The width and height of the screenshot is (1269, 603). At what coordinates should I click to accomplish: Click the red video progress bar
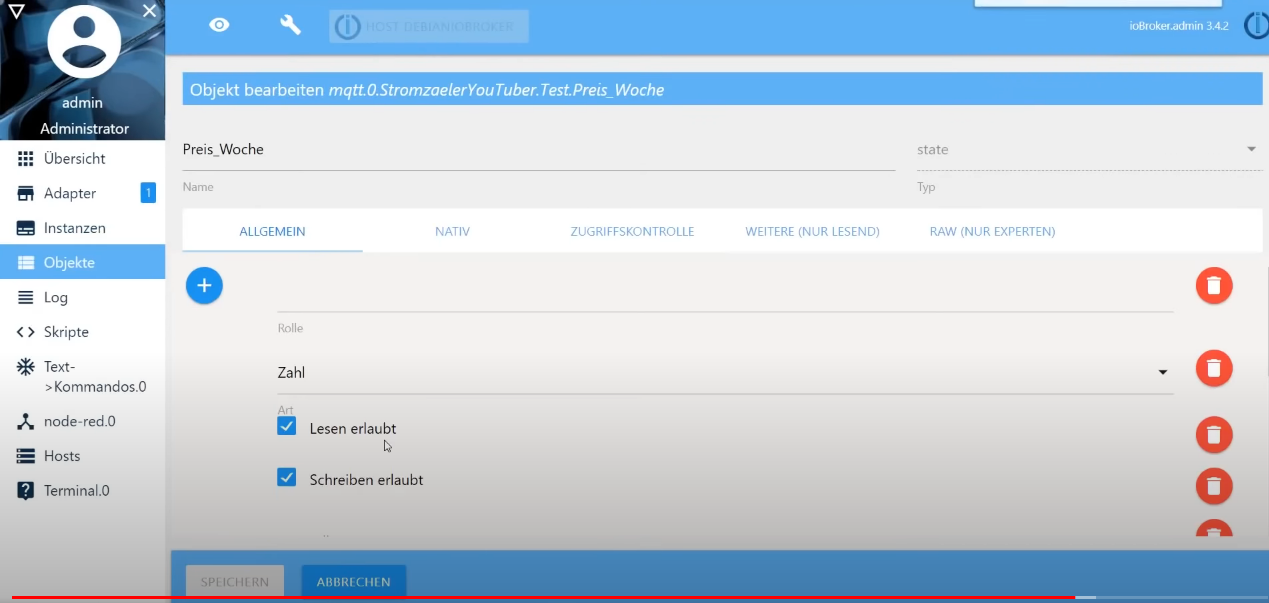pyautogui.click(x=545, y=598)
